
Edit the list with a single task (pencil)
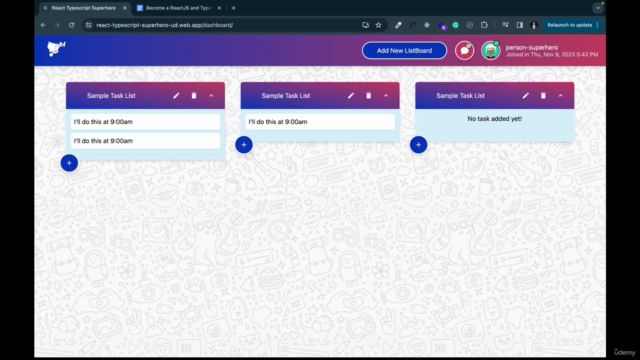tap(351, 96)
